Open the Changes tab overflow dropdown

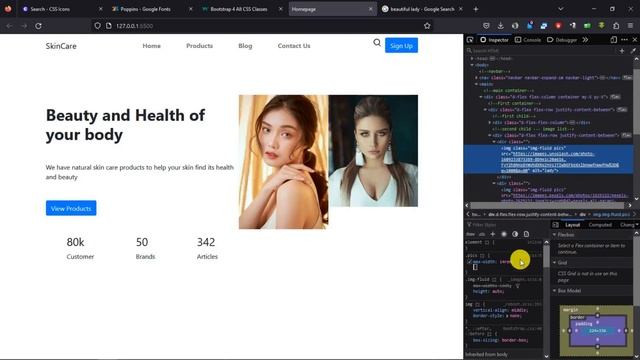coord(637,225)
